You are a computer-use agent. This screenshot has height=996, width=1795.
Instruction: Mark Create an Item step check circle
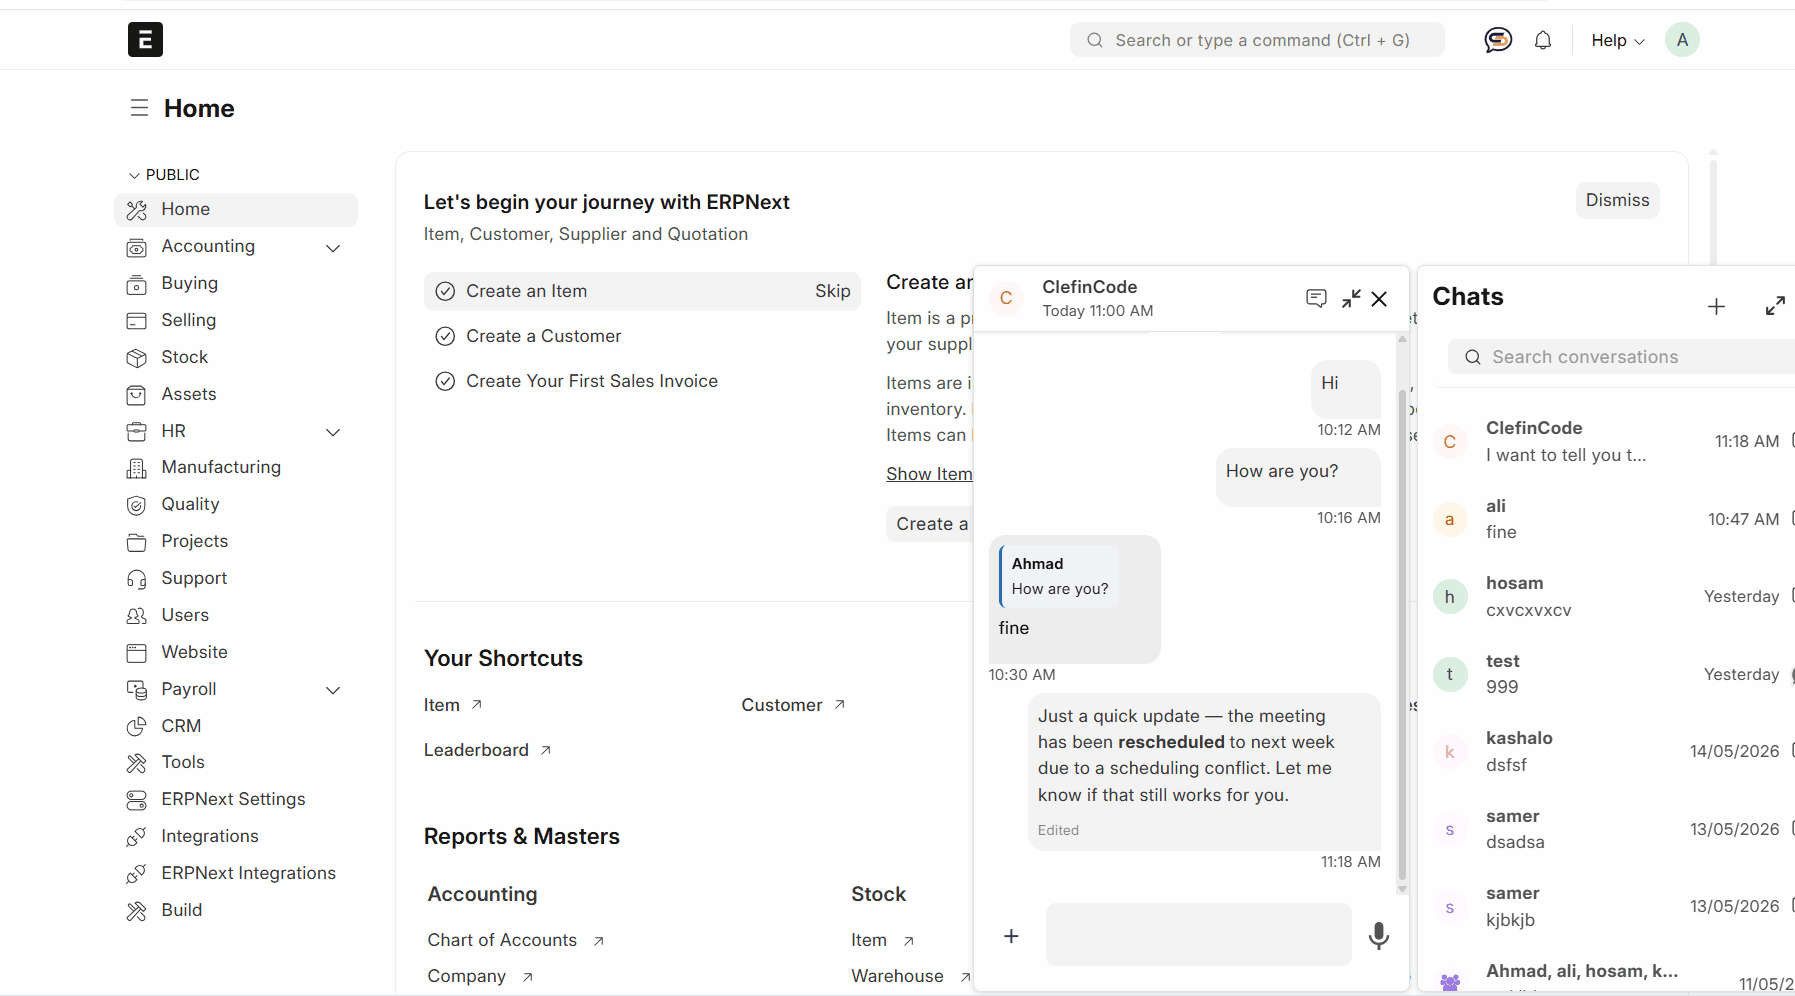tap(445, 291)
